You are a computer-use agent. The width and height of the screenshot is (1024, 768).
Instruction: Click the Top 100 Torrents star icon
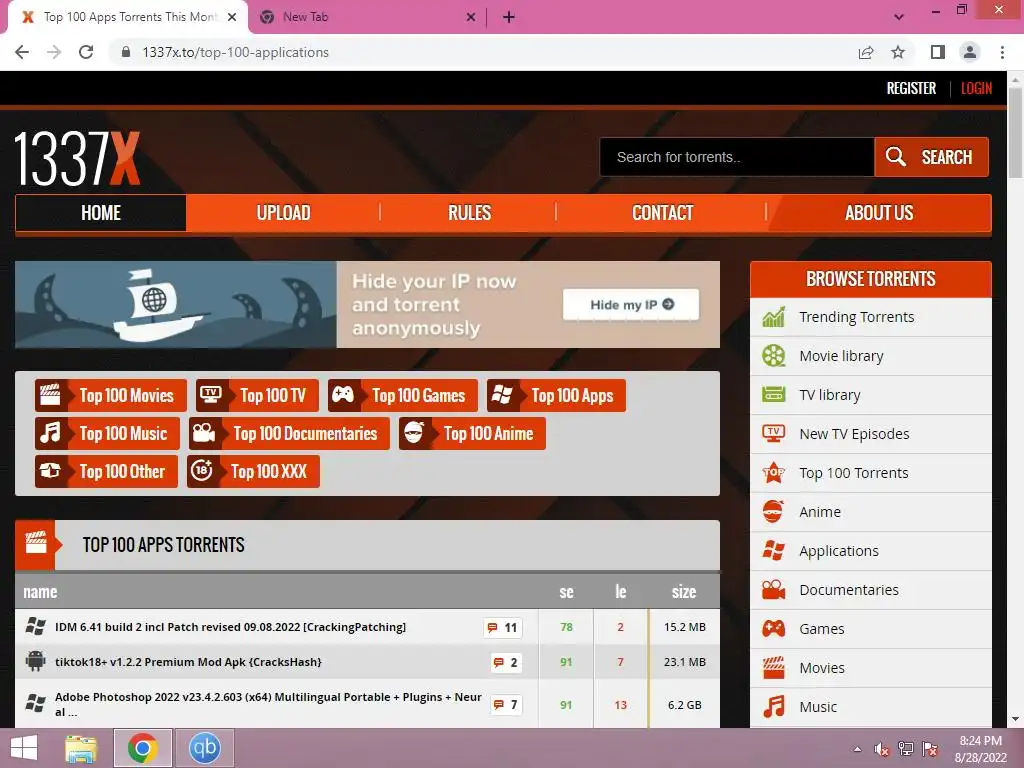coord(774,473)
